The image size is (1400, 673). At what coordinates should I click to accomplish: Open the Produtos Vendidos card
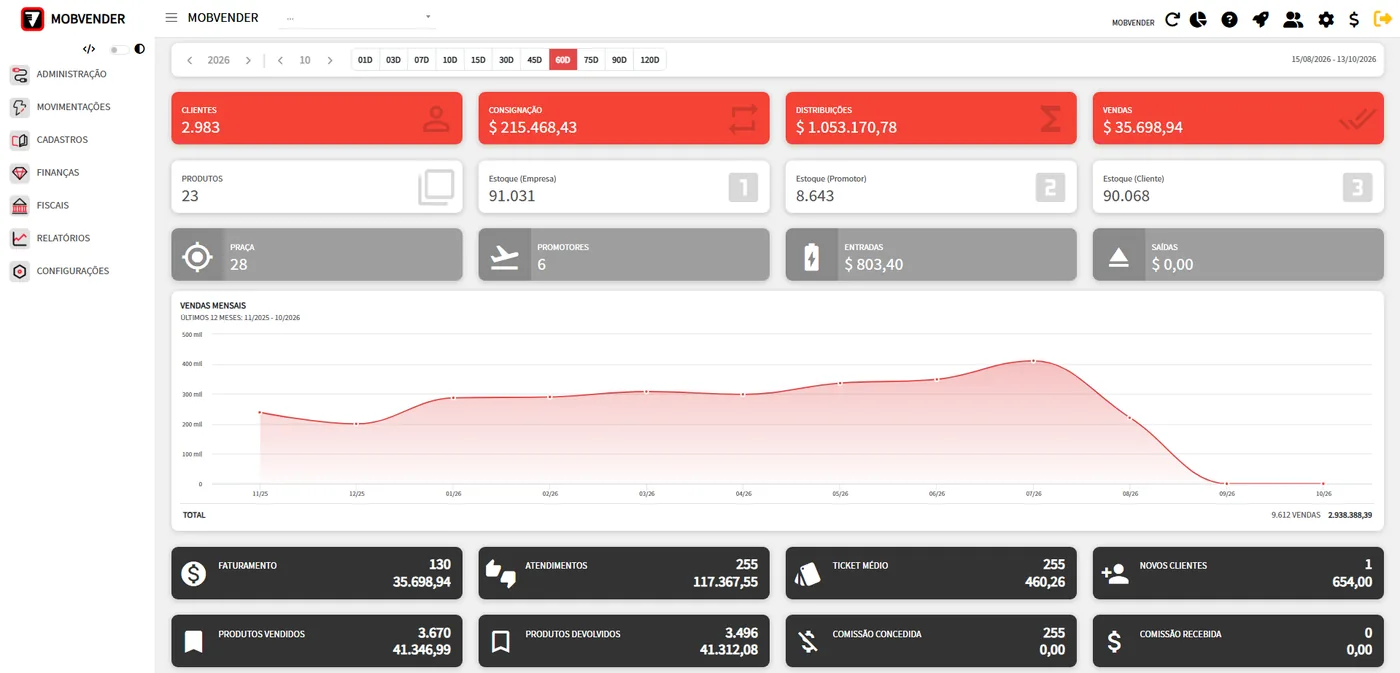[x=317, y=641]
